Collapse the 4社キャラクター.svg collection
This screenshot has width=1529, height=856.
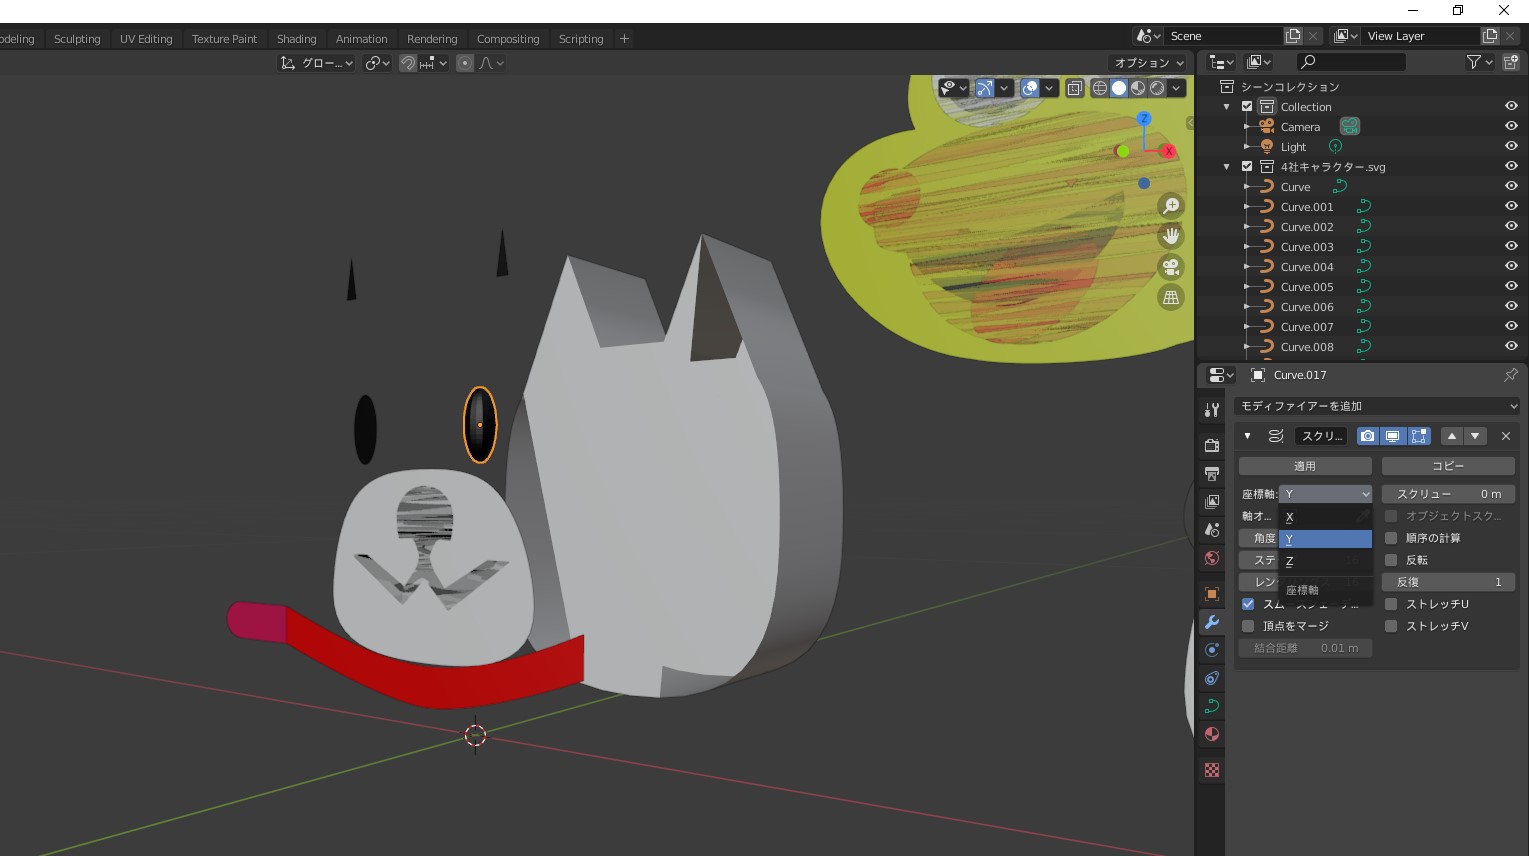click(x=1227, y=167)
